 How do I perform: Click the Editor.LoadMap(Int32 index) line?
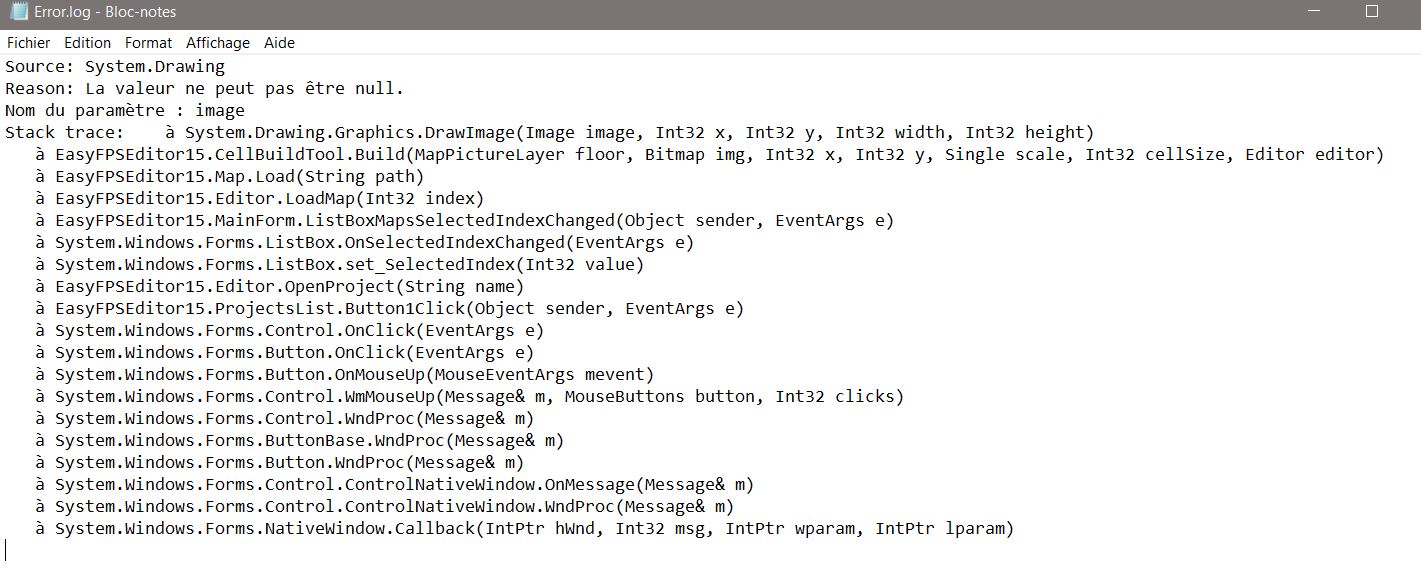[x=269, y=199]
